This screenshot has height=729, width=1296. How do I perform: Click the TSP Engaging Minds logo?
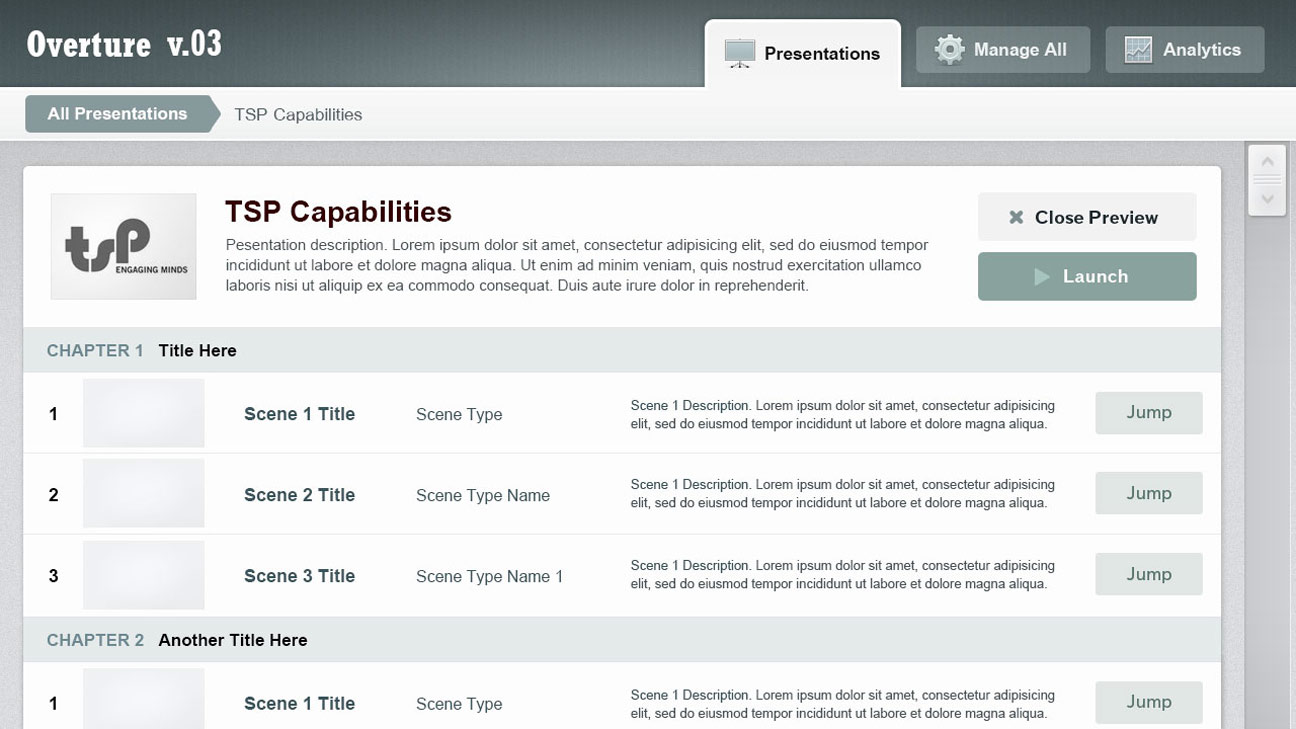124,246
